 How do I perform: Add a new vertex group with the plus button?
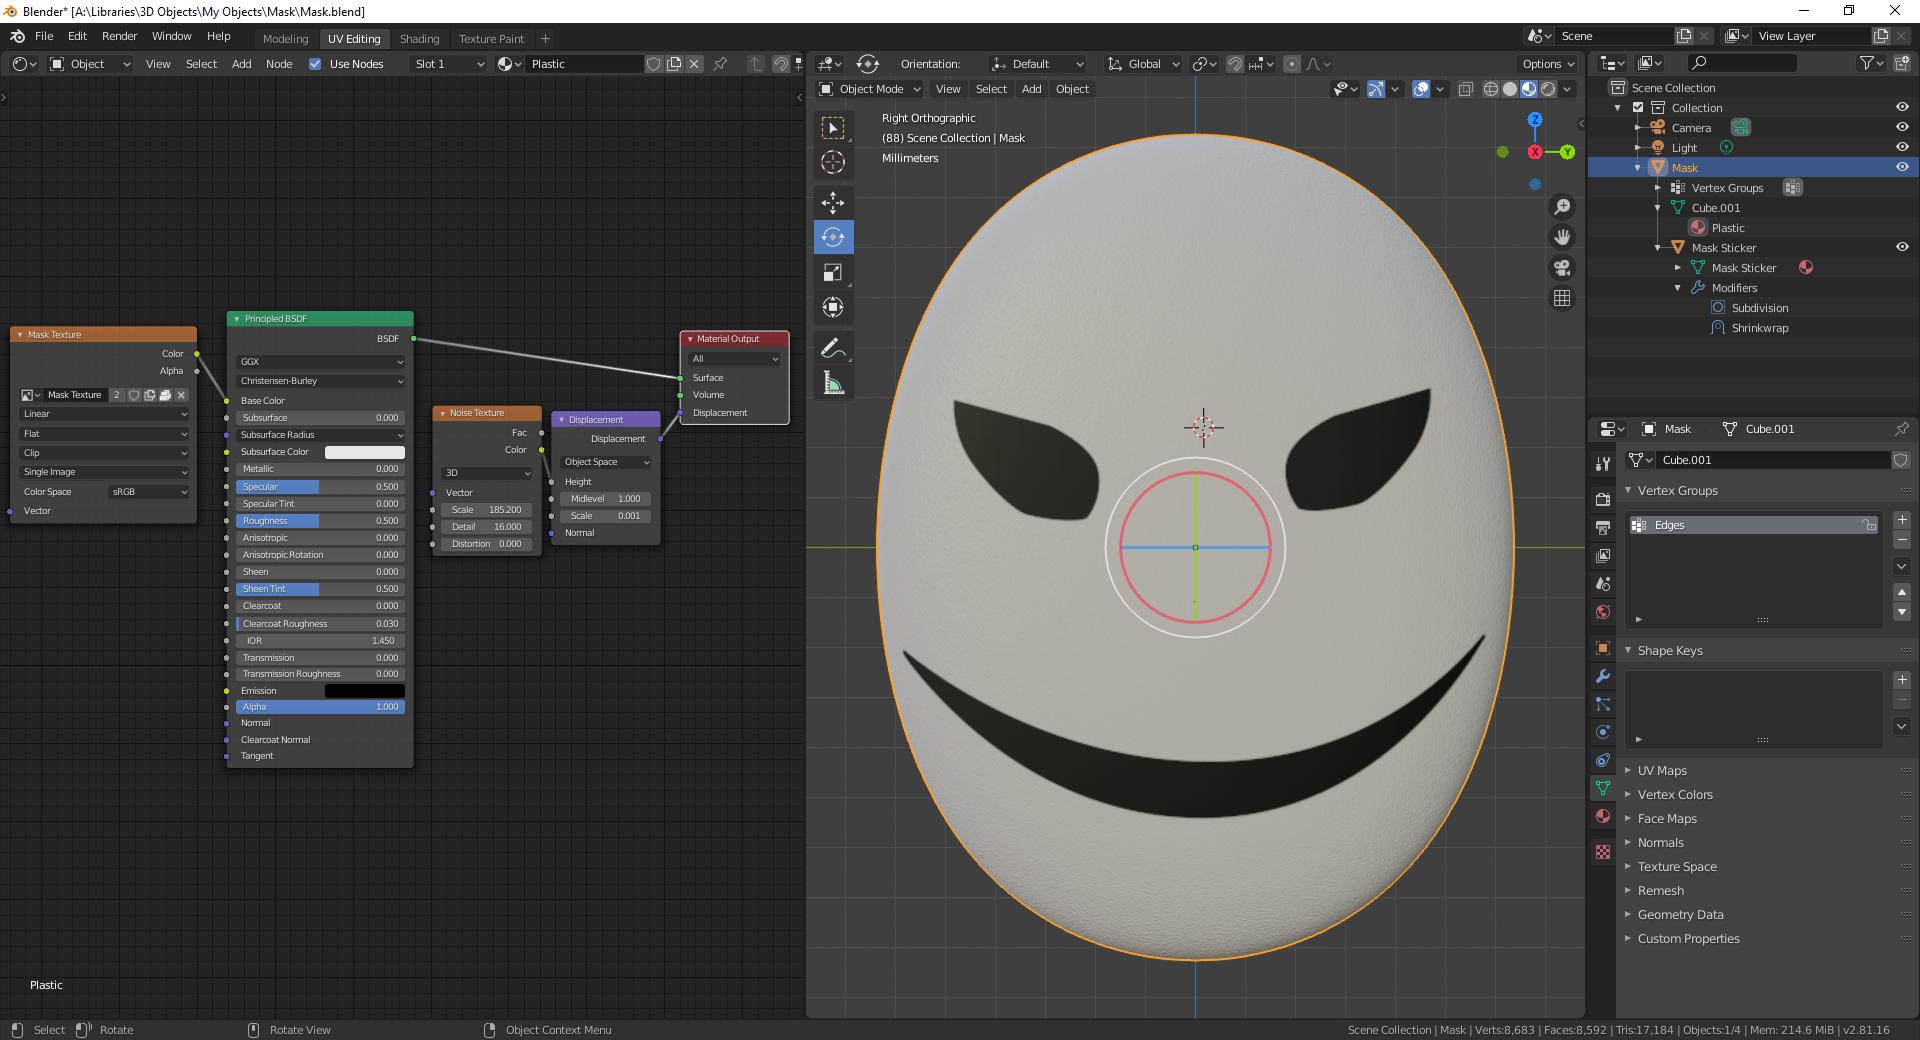coord(1903,520)
